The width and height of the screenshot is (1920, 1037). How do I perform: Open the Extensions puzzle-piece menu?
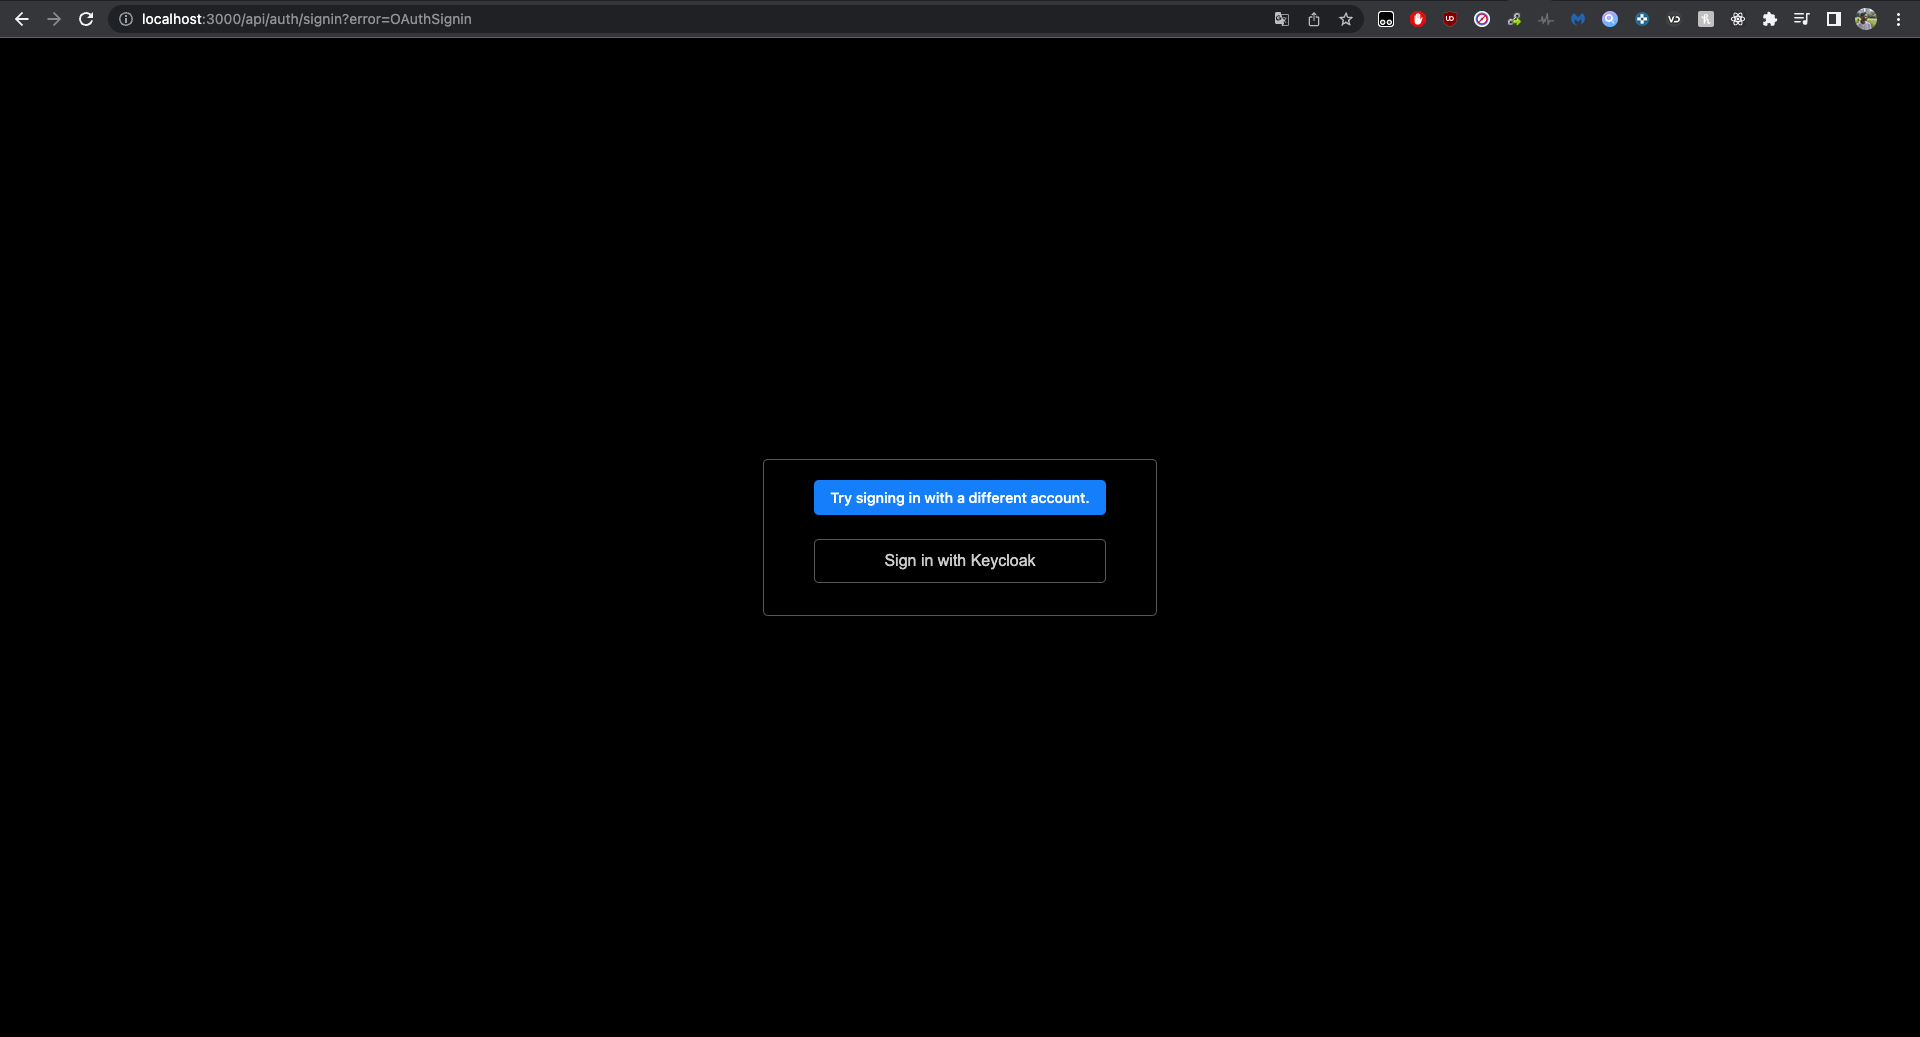click(x=1770, y=19)
